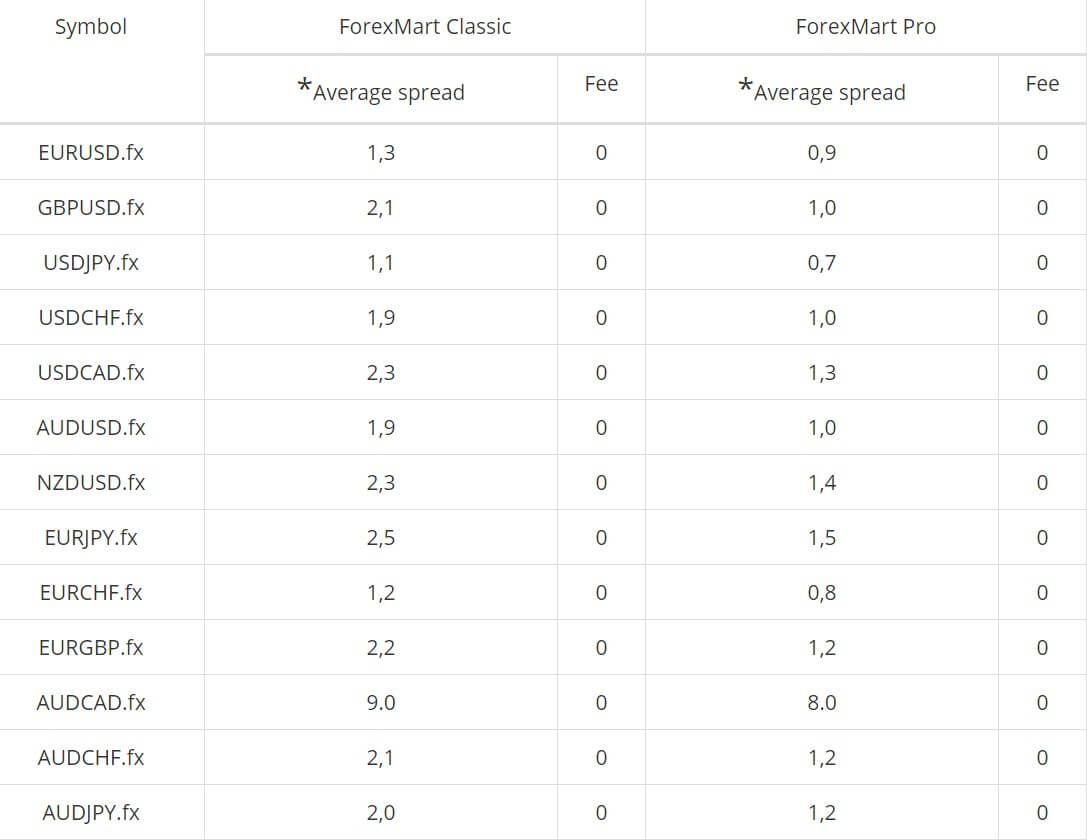
Task: Click the Symbol column header
Action: point(91,27)
